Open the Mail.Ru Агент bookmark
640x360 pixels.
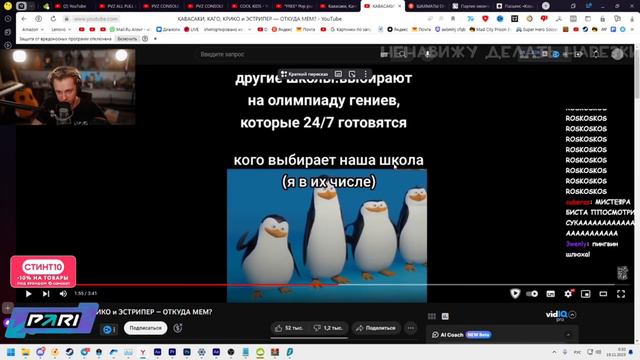point(130,29)
